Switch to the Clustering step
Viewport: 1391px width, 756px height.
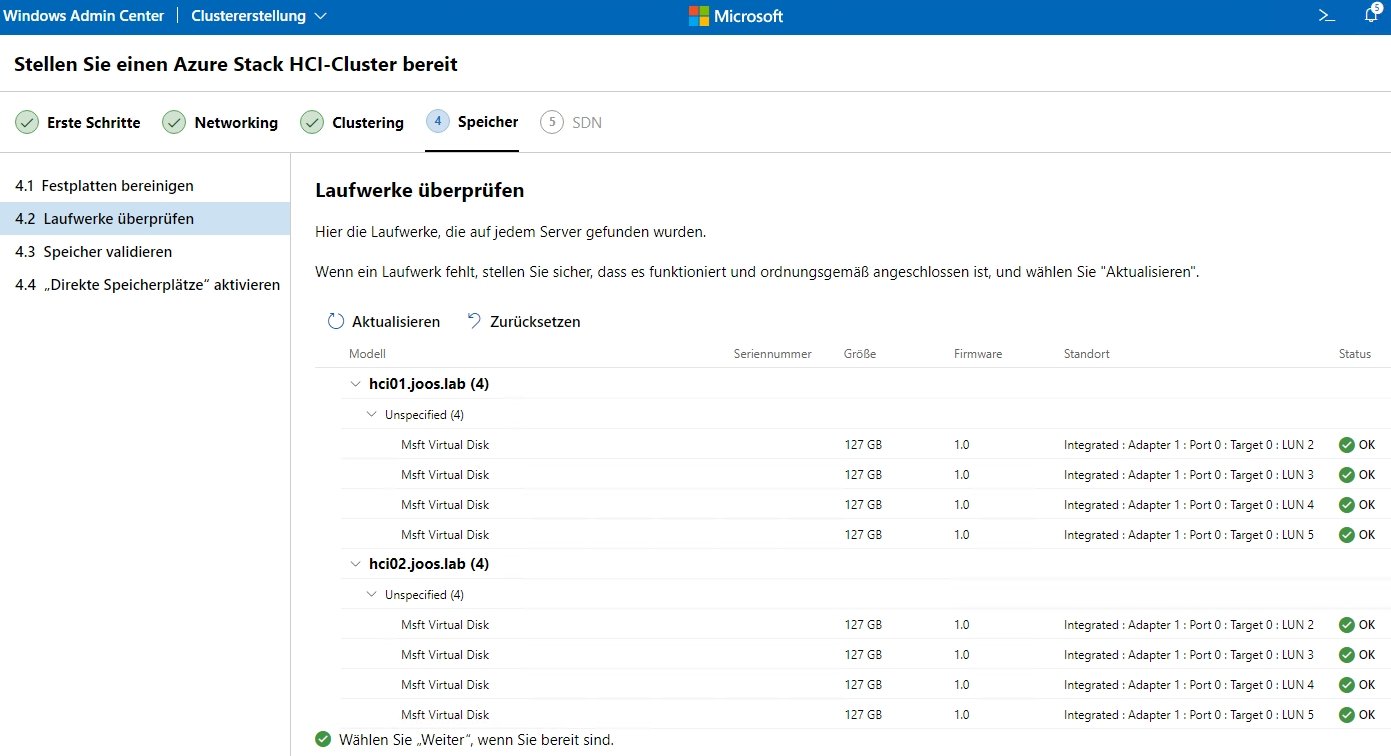click(367, 122)
